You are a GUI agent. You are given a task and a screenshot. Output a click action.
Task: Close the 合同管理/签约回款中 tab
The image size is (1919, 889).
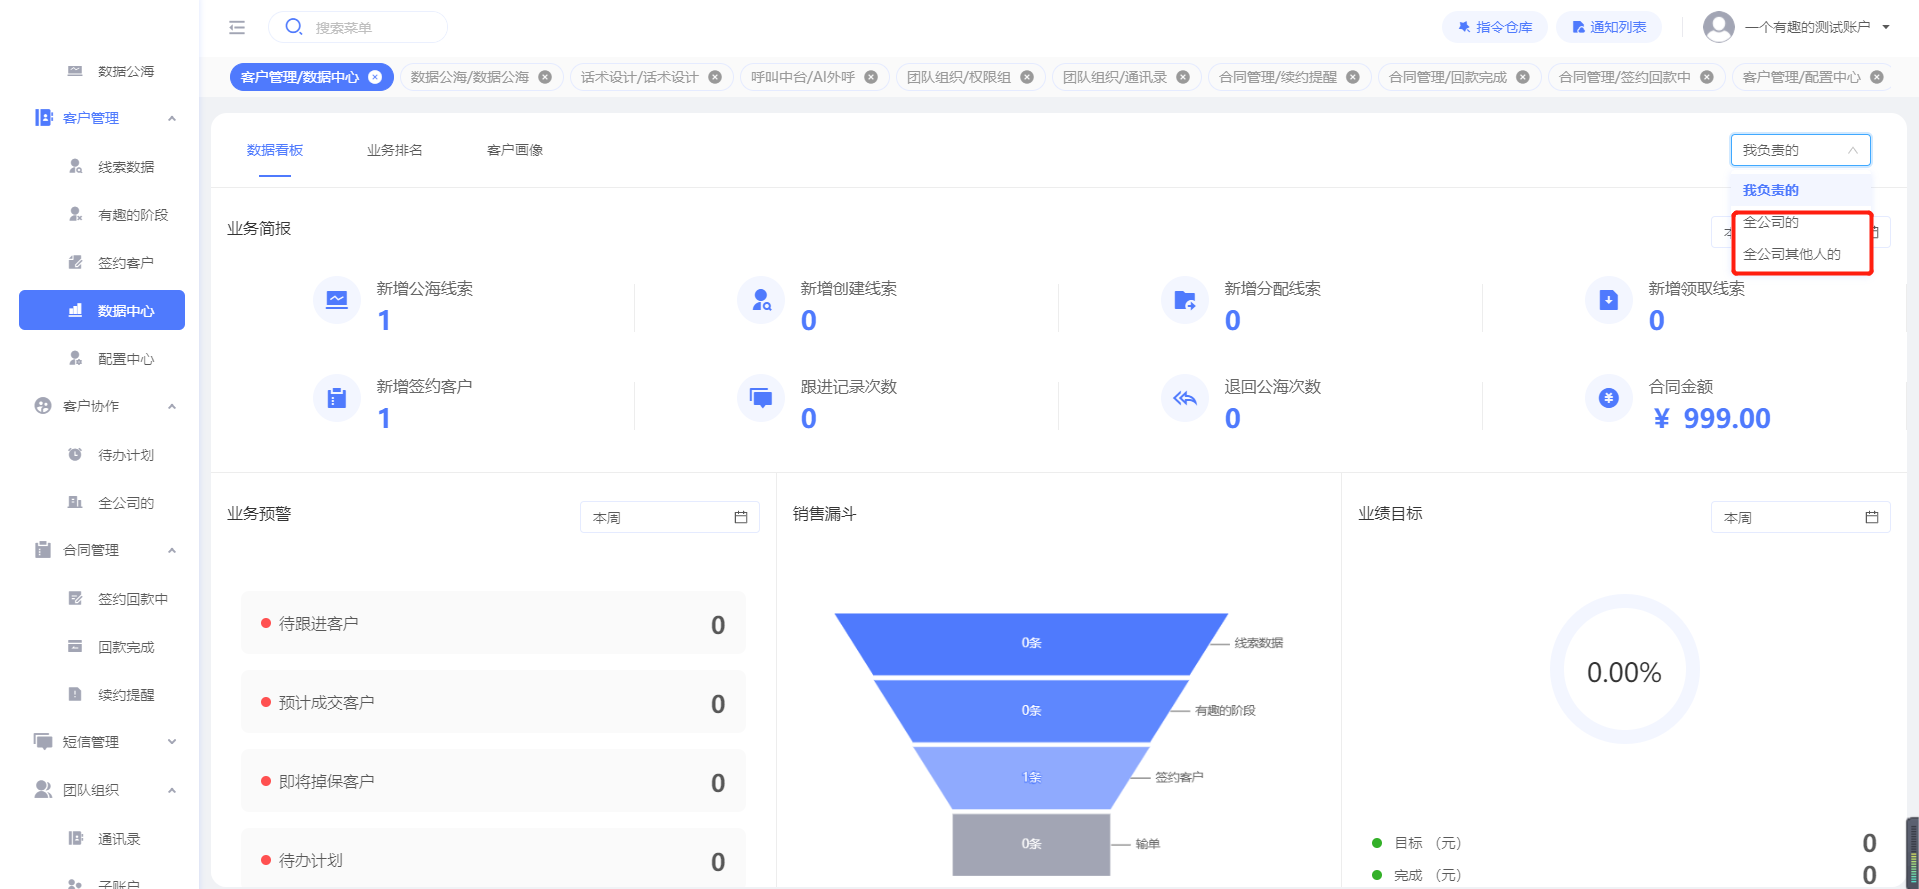click(x=1707, y=77)
